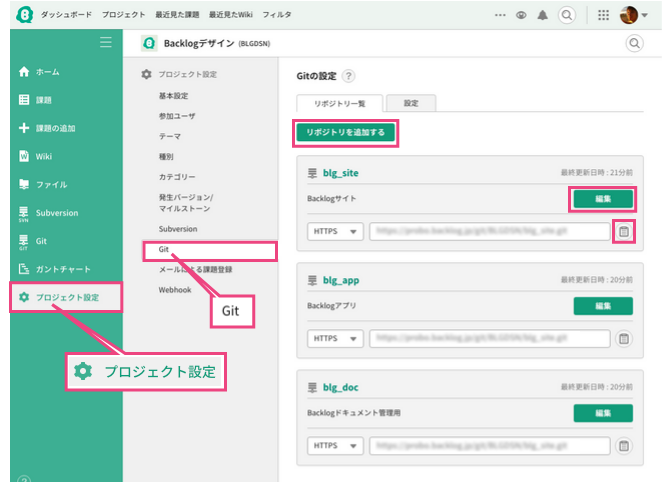662x482 pixels.
Task: Open the more options ellipsis menu
Action: click(x=500, y=15)
